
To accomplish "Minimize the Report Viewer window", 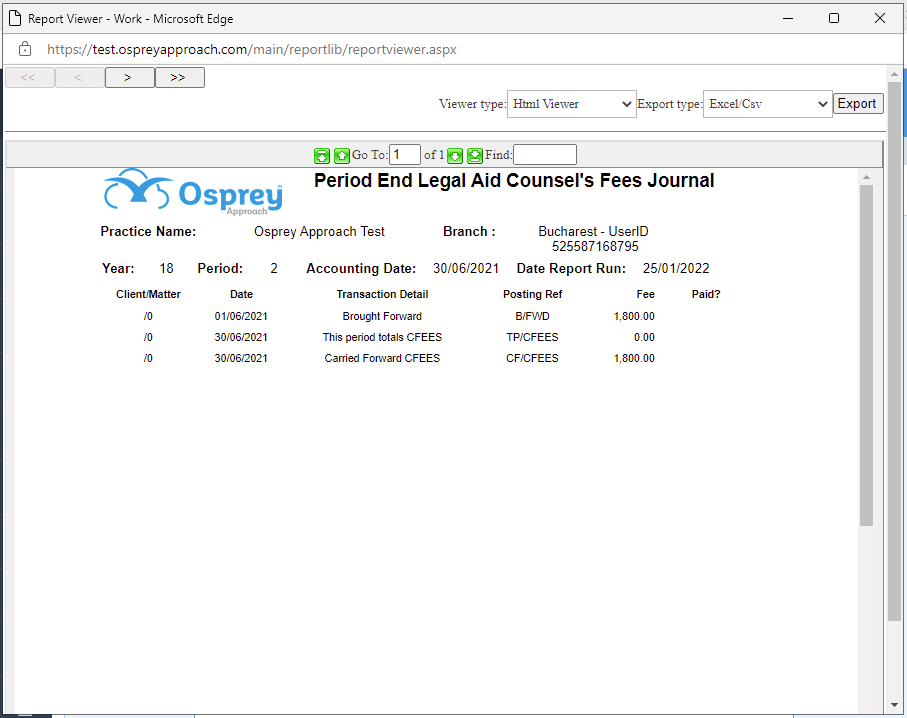I will pos(788,19).
